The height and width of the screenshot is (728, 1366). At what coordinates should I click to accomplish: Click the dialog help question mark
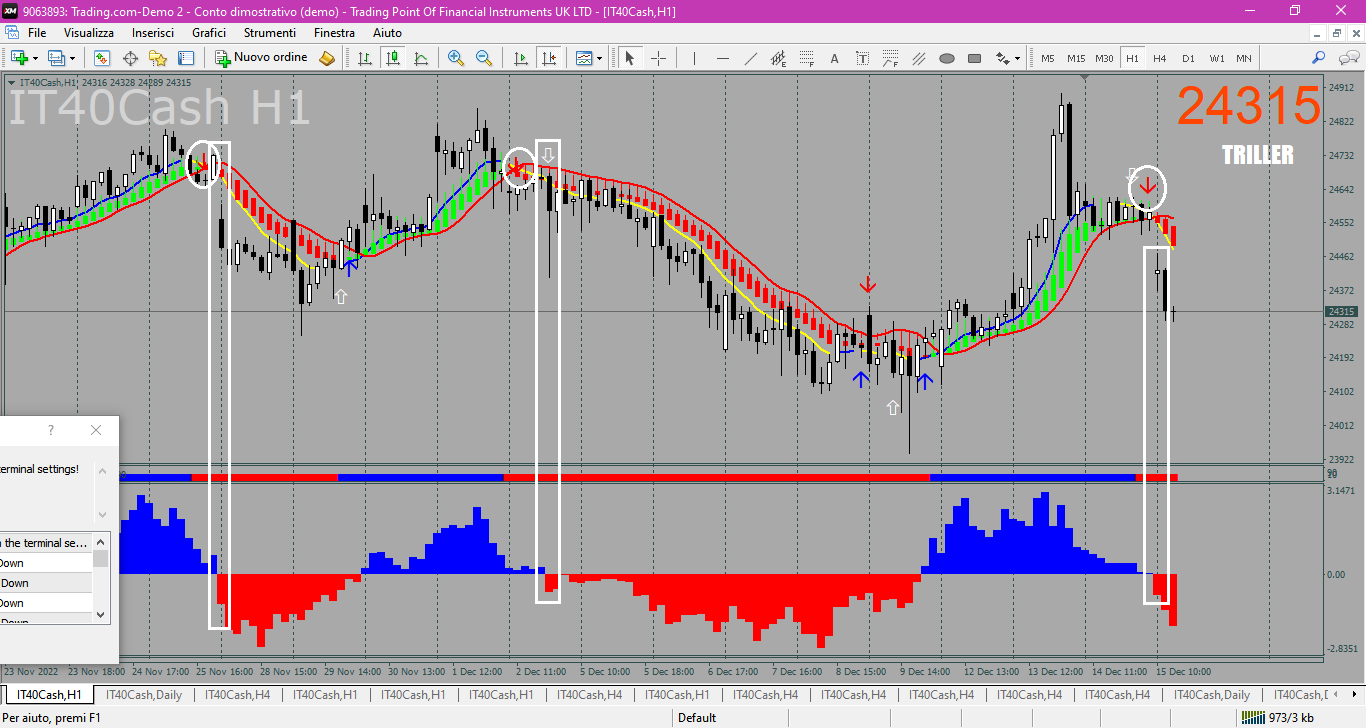click(51, 430)
